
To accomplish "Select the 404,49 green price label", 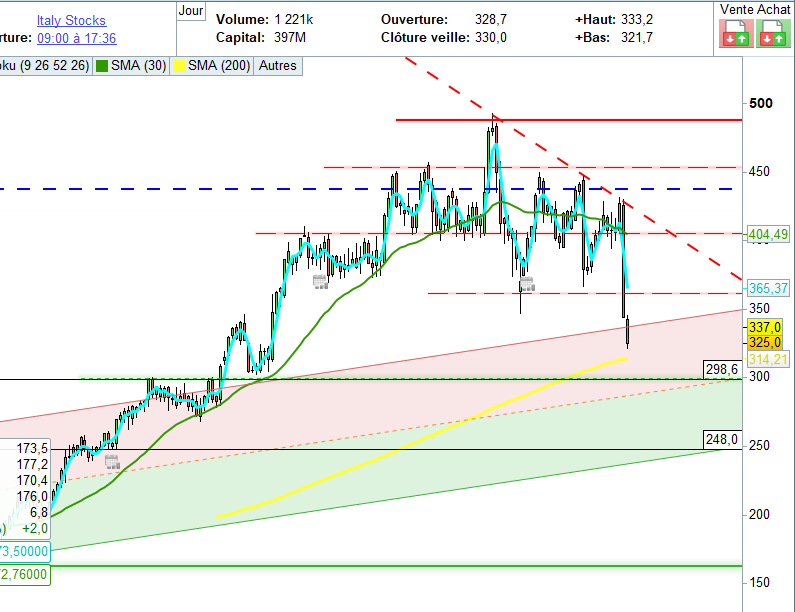I will 769,234.
